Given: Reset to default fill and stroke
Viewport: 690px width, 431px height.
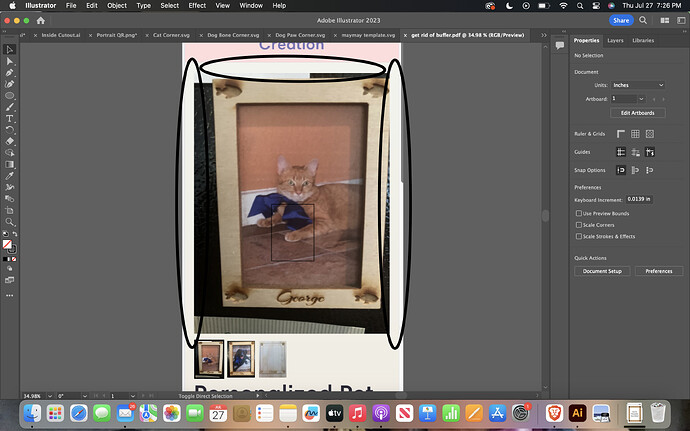Looking at the screenshot, I should pyautogui.click(x=5, y=234).
